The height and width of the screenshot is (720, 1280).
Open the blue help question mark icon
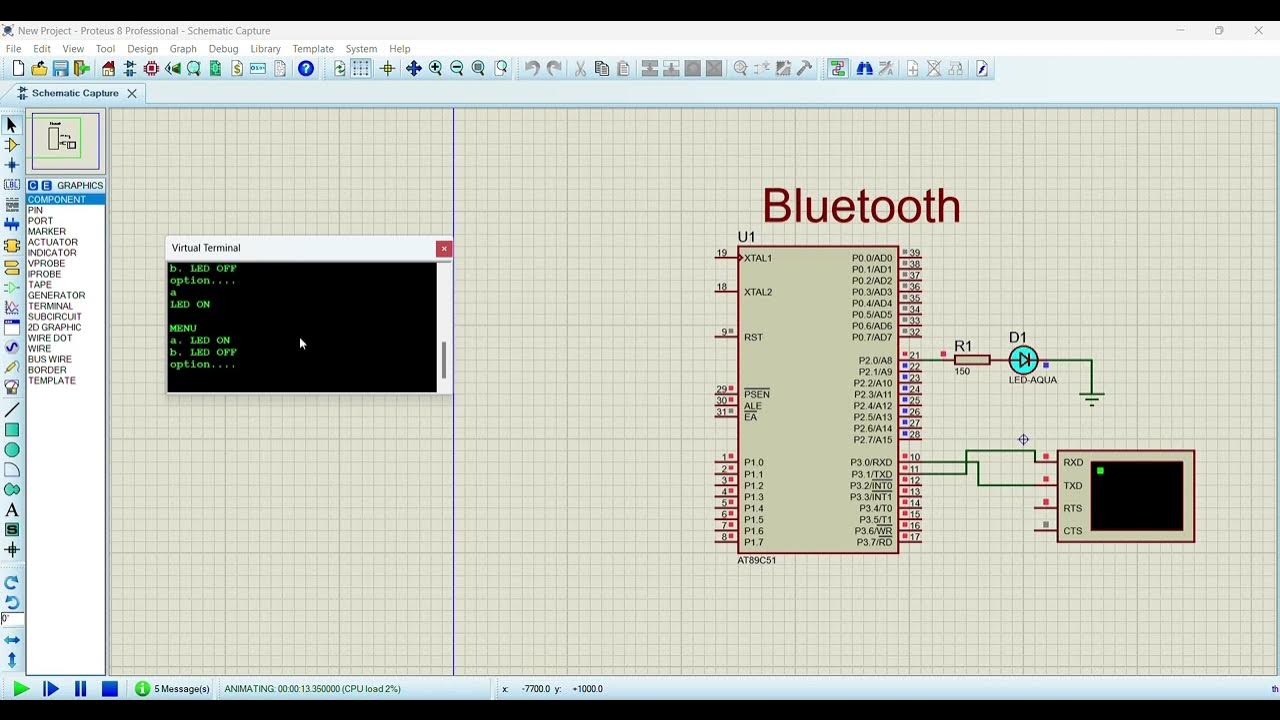(306, 68)
